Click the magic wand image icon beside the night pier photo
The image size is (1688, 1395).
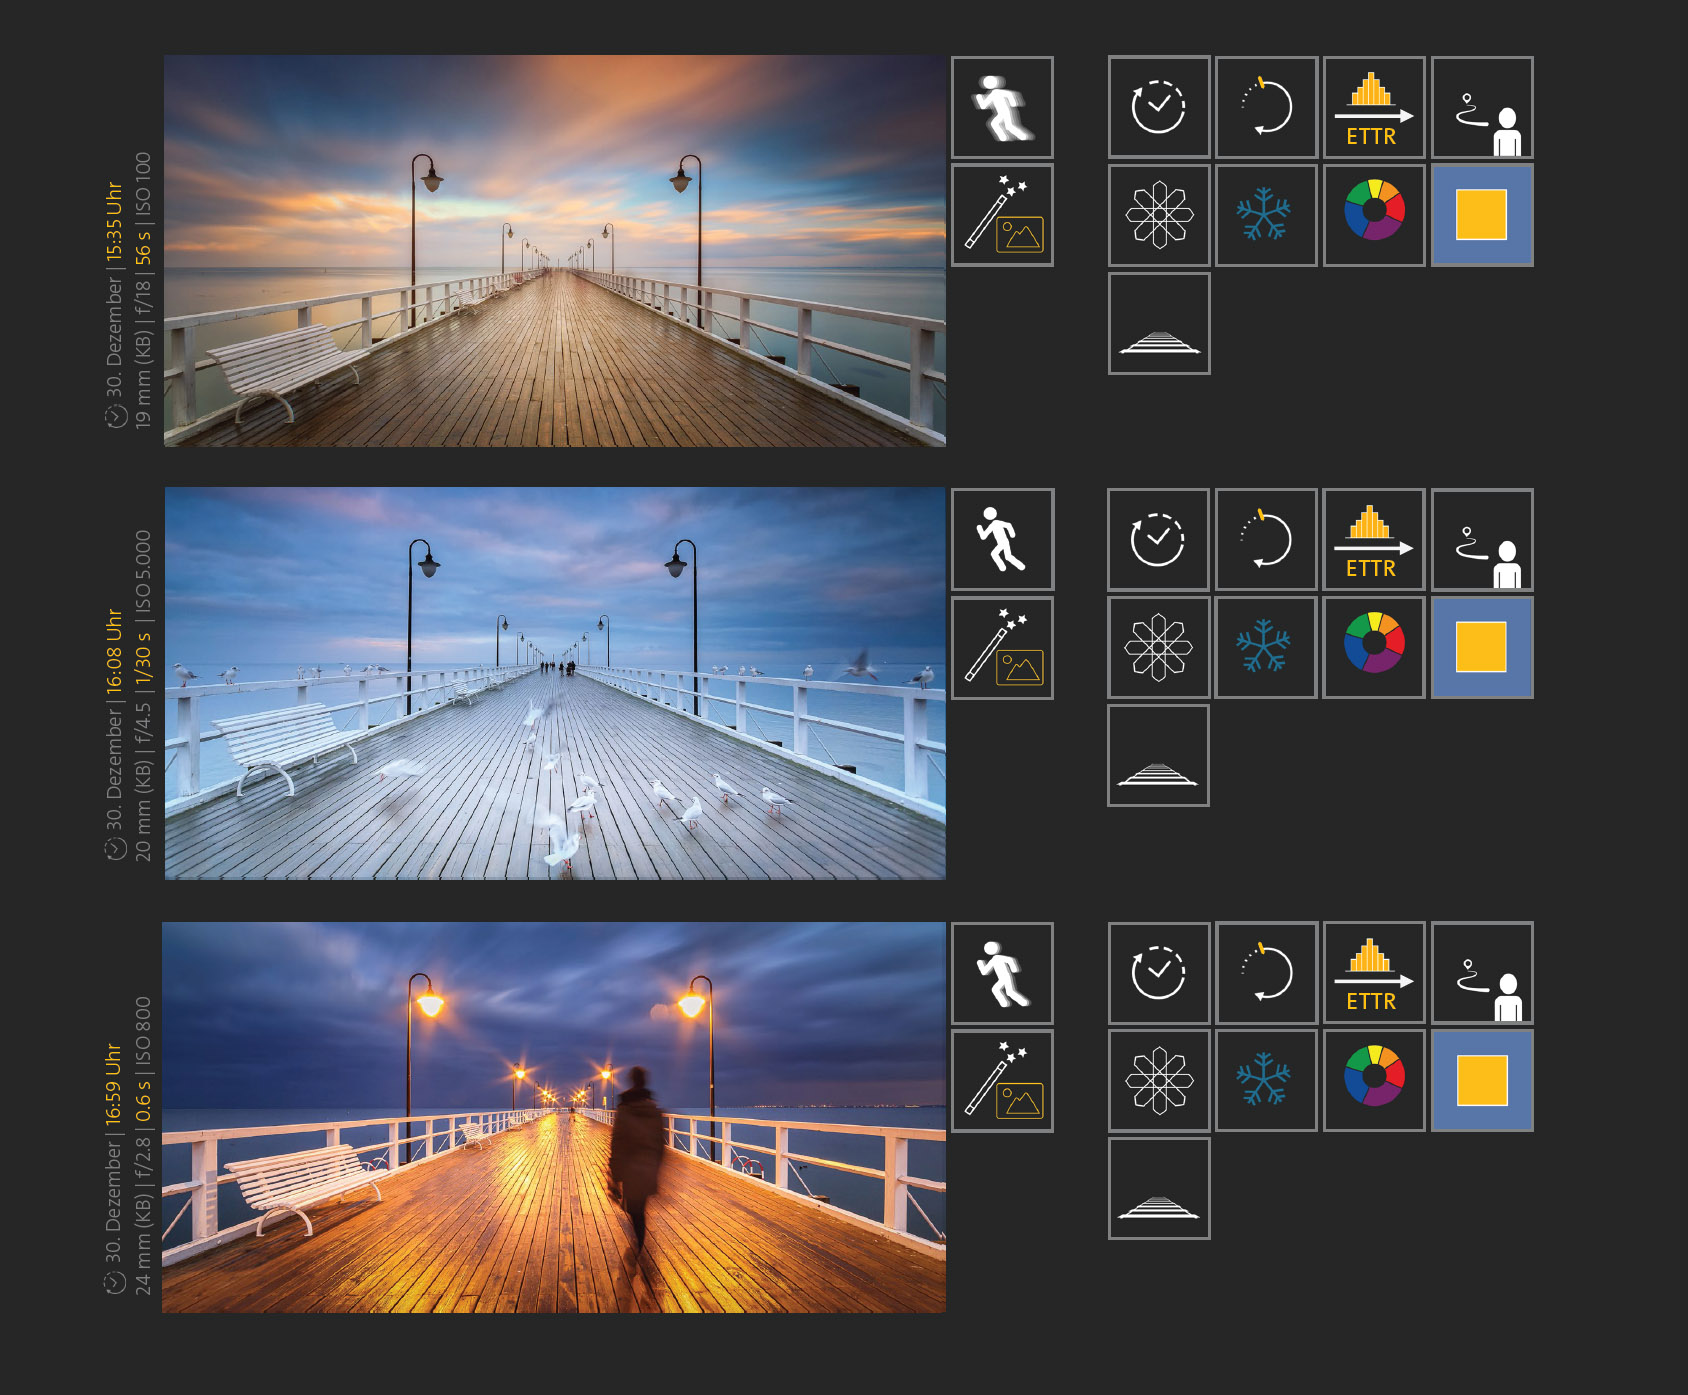click(x=1002, y=1080)
